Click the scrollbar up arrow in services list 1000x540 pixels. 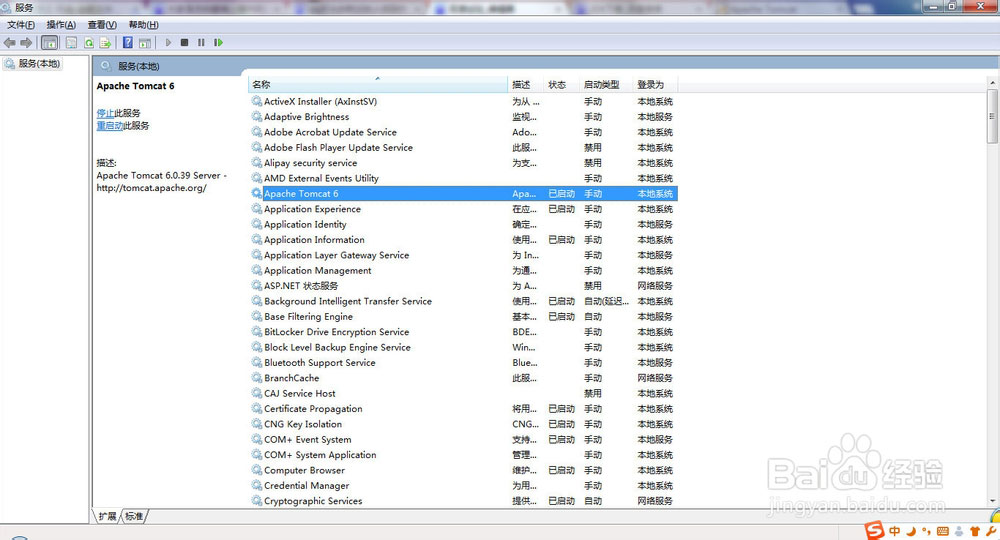992,83
